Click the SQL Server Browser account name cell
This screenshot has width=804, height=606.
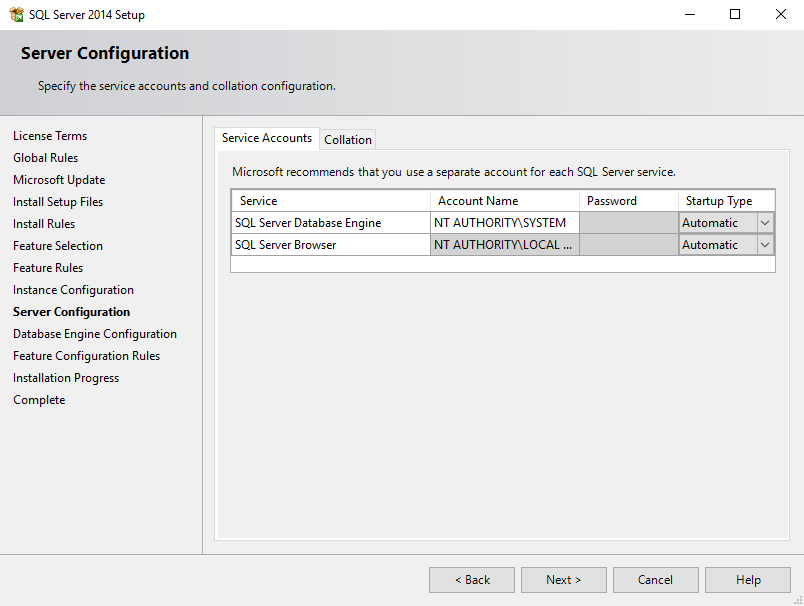pyautogui.click(x=505, y=245)
